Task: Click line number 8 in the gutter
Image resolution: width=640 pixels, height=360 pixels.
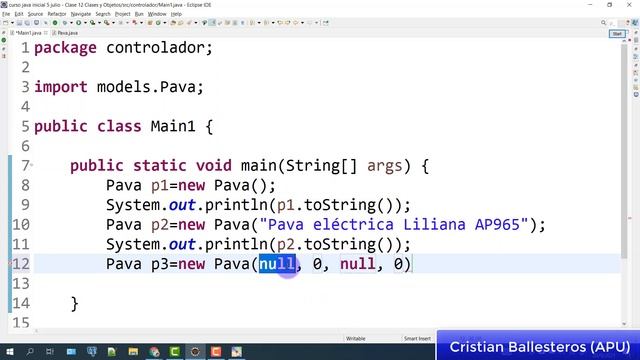Action: (x=25, y=185)
